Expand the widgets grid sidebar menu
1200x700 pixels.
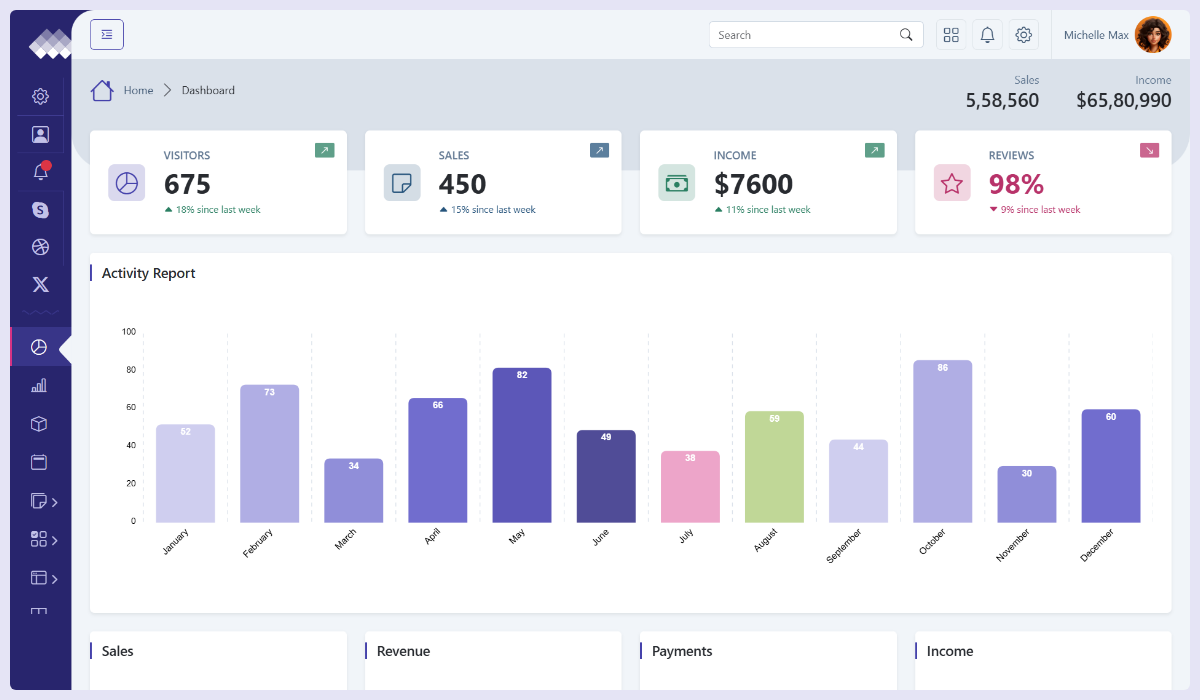40,539
